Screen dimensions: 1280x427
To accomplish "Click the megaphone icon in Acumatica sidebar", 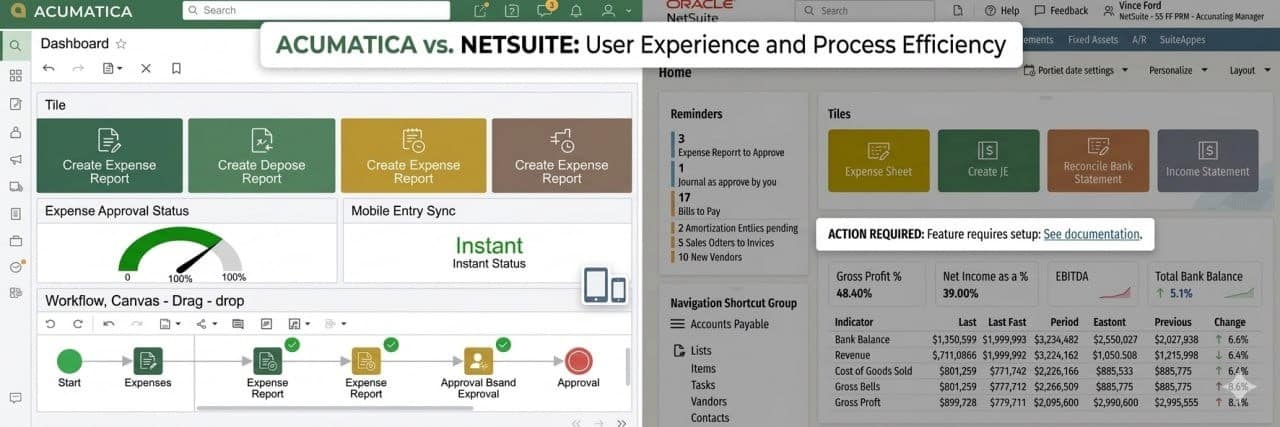I will click(x=15, y=159).
